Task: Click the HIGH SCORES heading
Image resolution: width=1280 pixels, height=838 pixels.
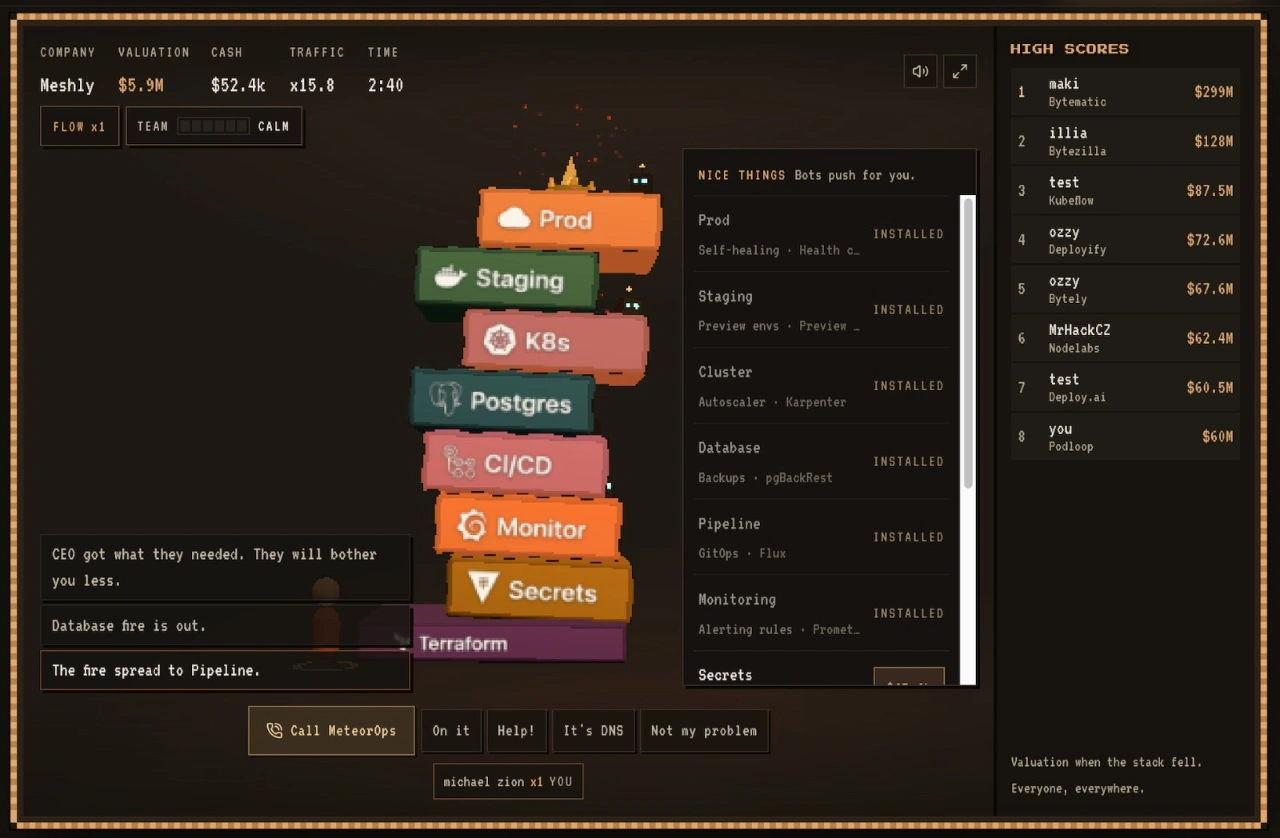Action: pyautogui.click(x=1069, y=48)
